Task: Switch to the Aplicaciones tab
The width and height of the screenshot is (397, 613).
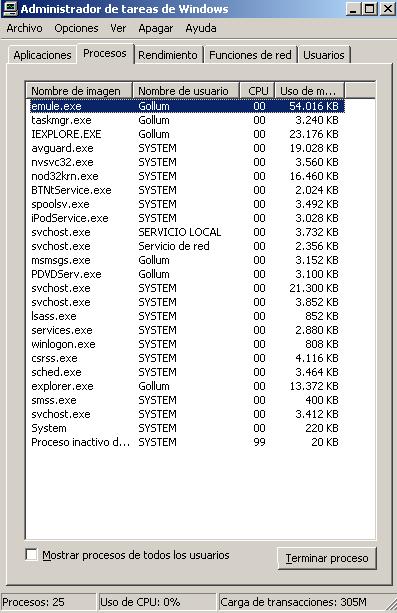Action: 42,55
